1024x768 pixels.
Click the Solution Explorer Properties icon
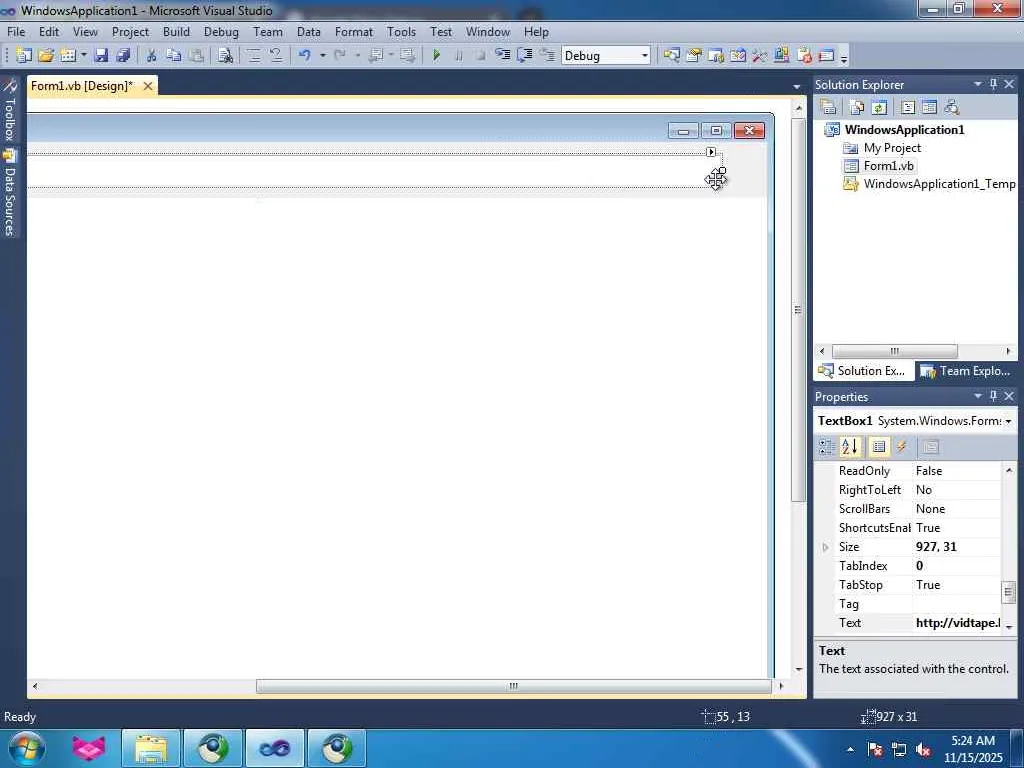click(x=829, y=107)
